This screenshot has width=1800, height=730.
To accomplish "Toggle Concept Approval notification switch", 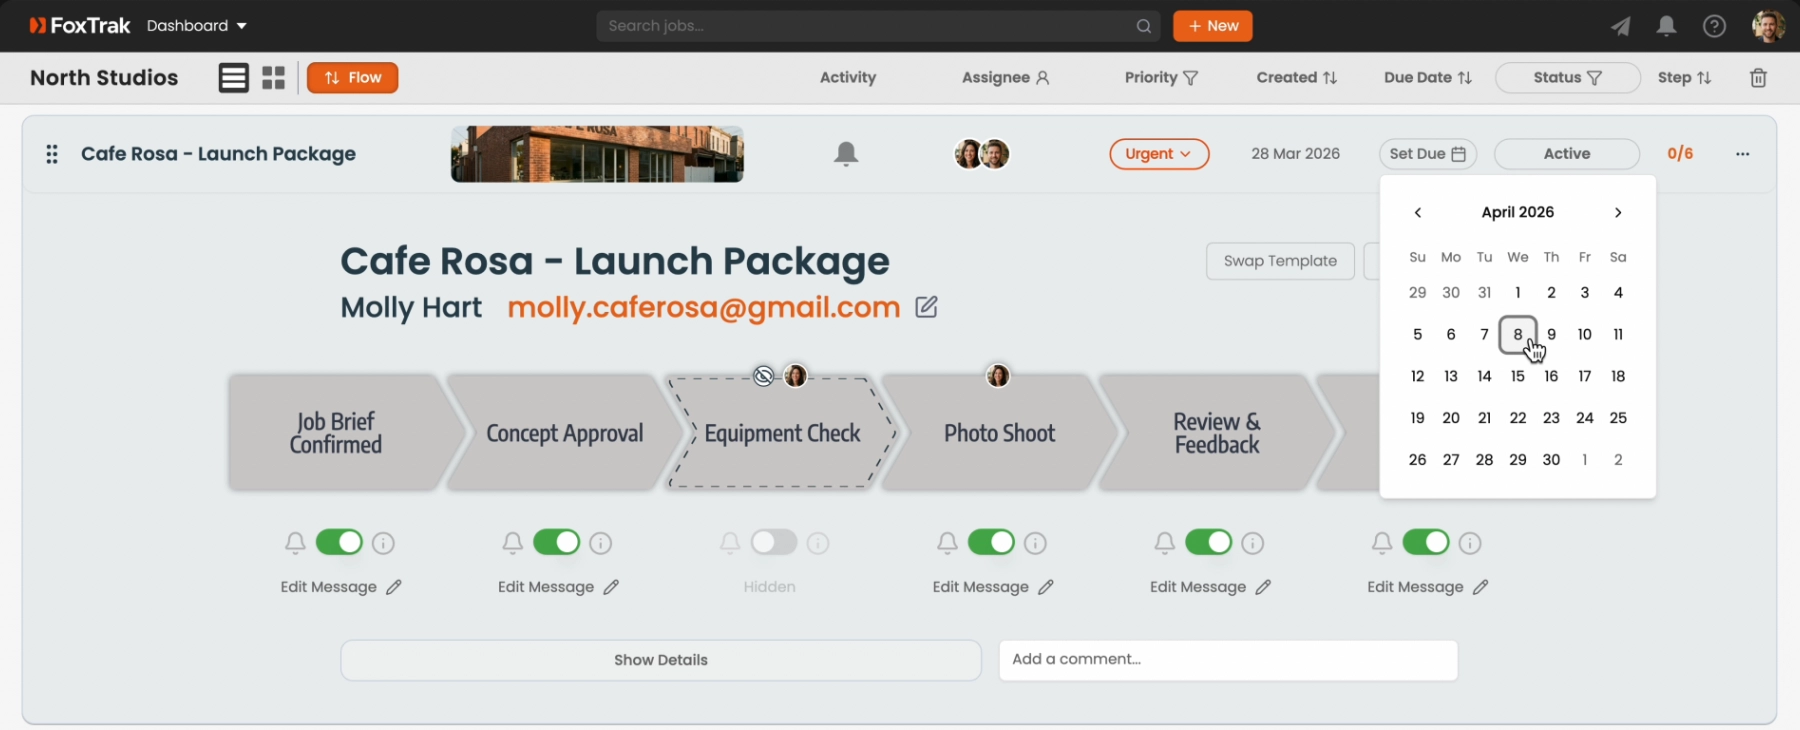I will click(557, 543).
